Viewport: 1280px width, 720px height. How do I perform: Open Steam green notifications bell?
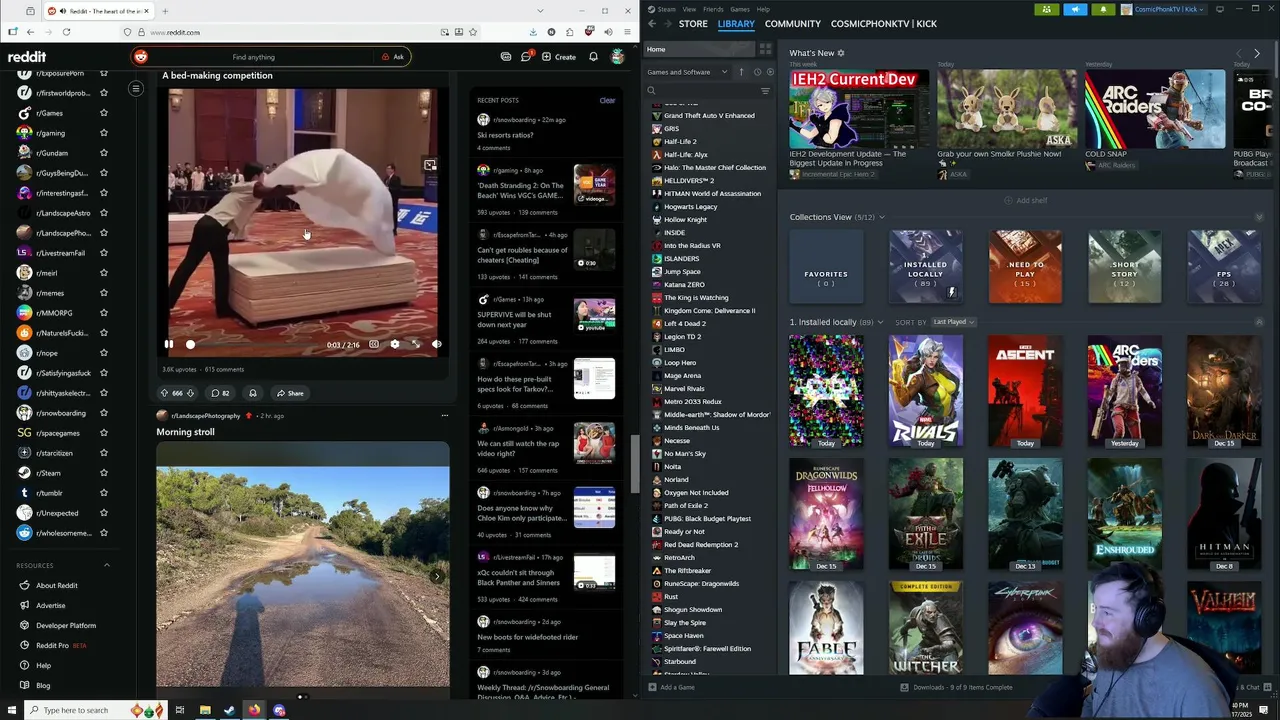pyautogui.click(x=1103, y=9)
